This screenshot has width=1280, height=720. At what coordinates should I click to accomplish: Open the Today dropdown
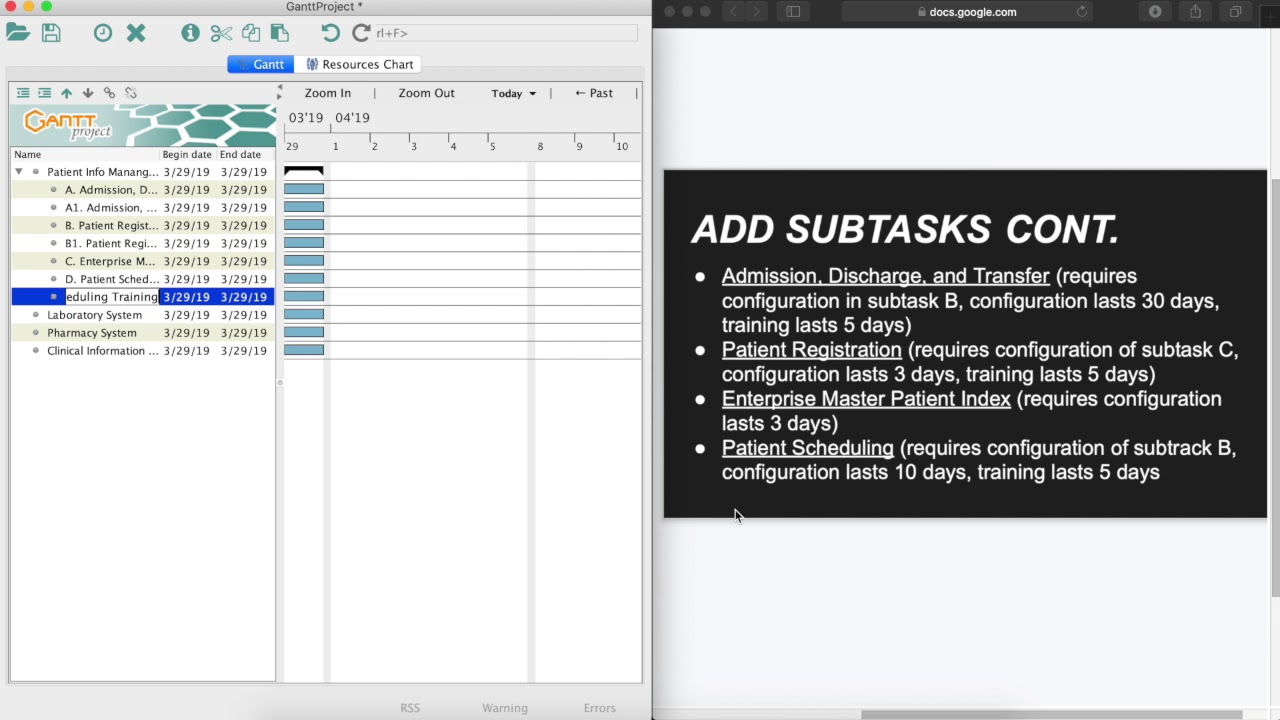click(x=514, y=93)
